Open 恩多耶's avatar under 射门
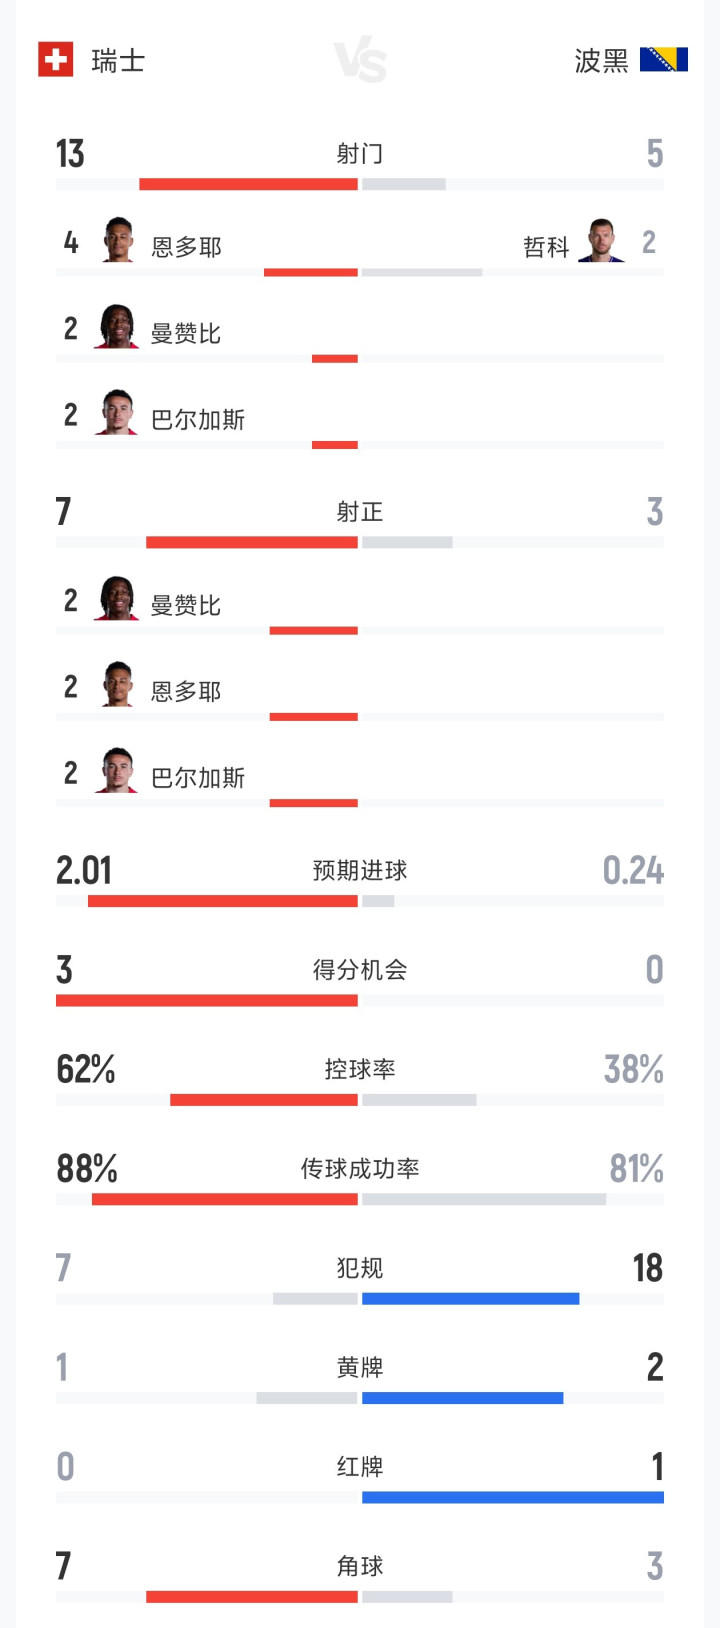This screenshot has width=720, height=1628. tap(118, 240)
